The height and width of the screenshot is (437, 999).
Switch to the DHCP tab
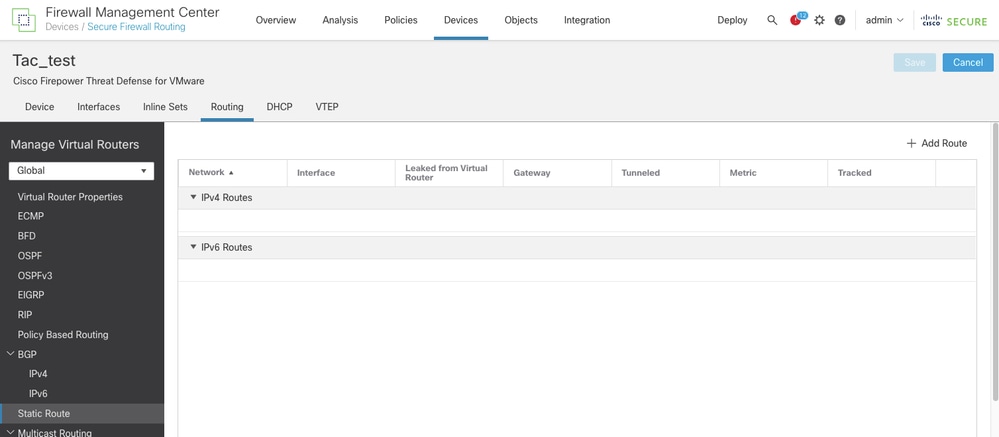[280, 107]
